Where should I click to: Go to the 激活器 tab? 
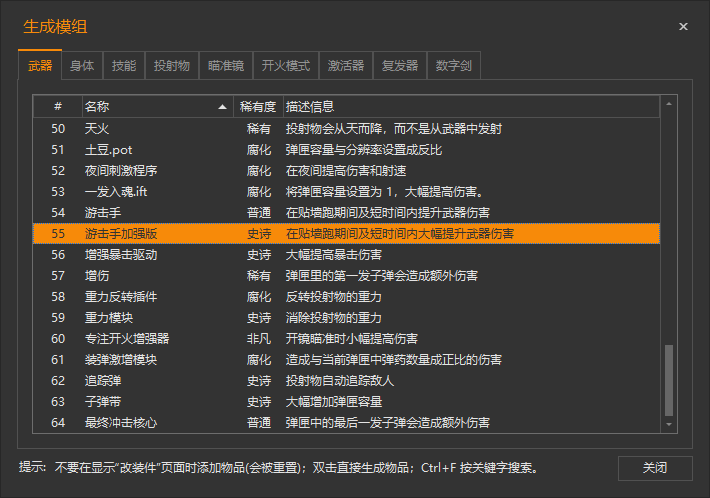[x=346, y=66]
